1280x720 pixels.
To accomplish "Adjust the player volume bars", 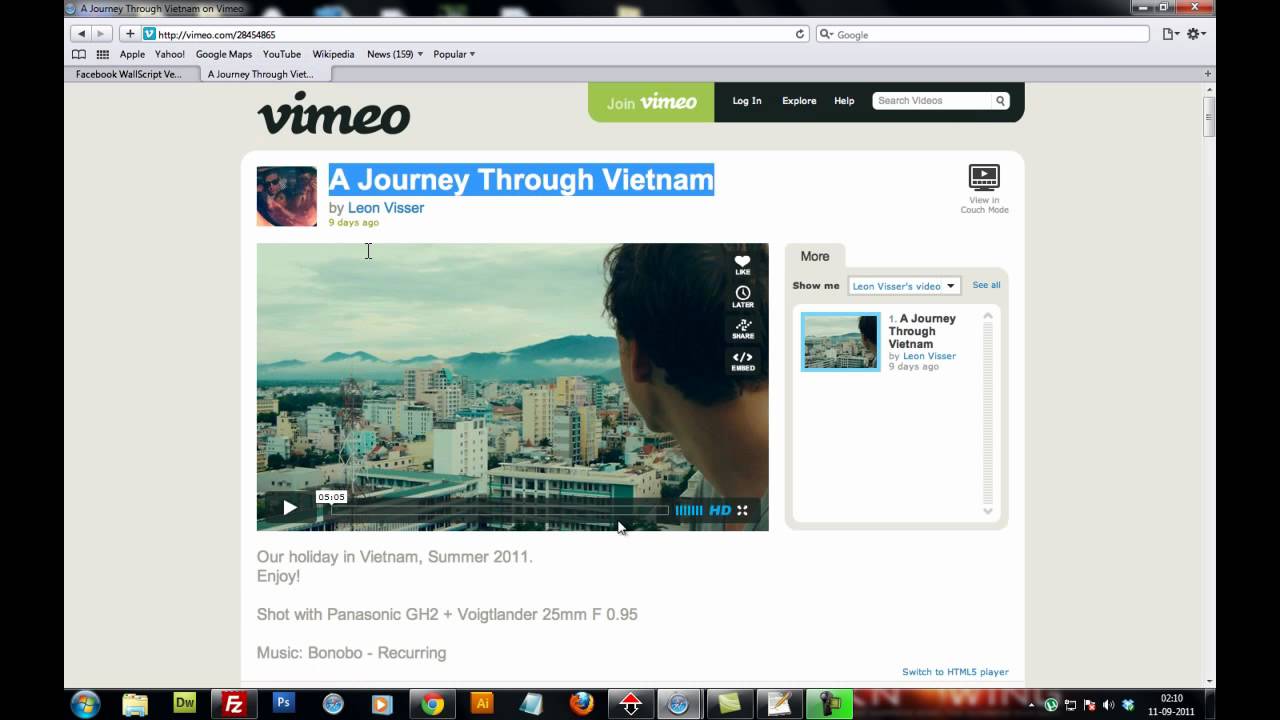I will 689,510.
